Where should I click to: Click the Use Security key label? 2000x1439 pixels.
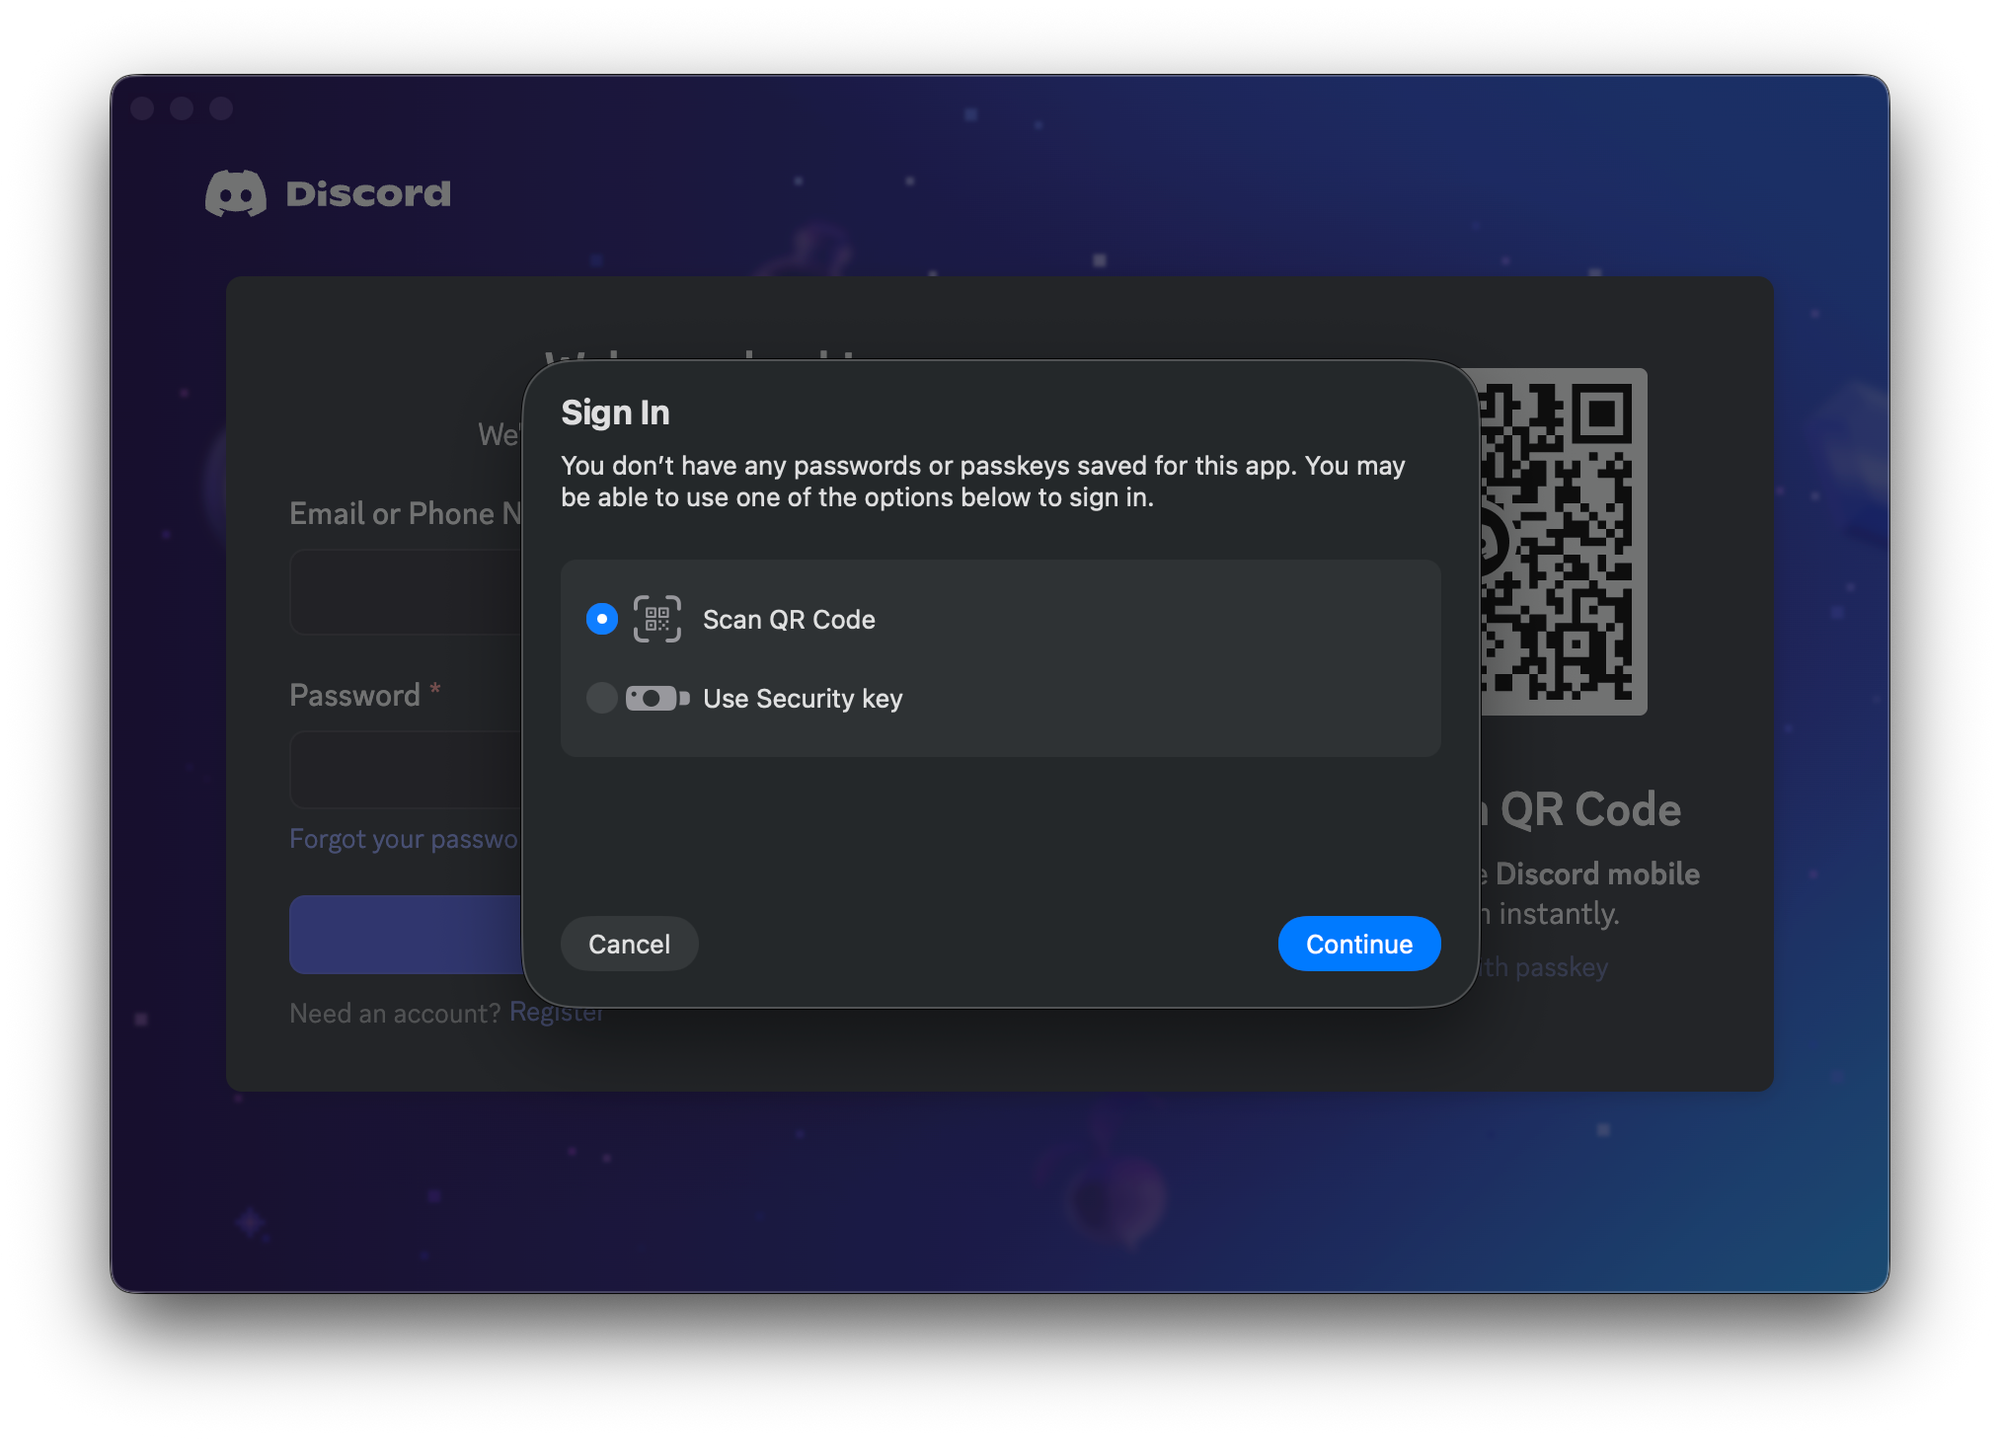[802, 699]
